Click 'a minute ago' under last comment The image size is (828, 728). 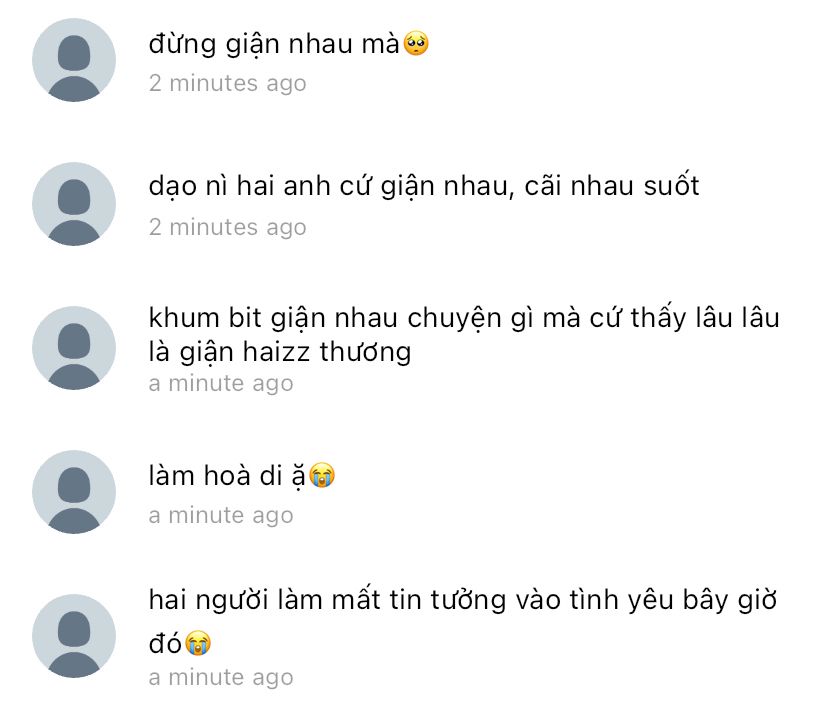click(x=221, y=678)
